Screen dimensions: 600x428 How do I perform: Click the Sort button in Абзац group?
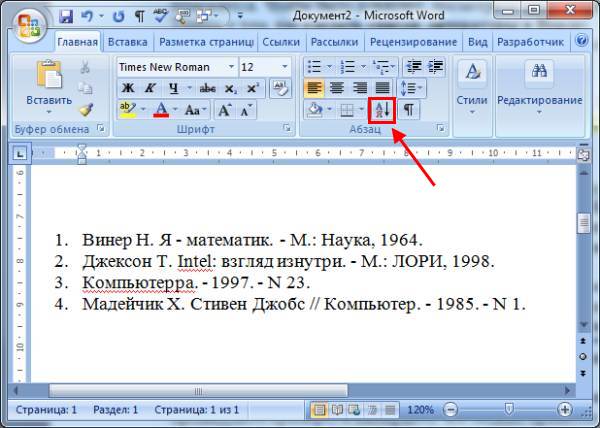(381, 110)
